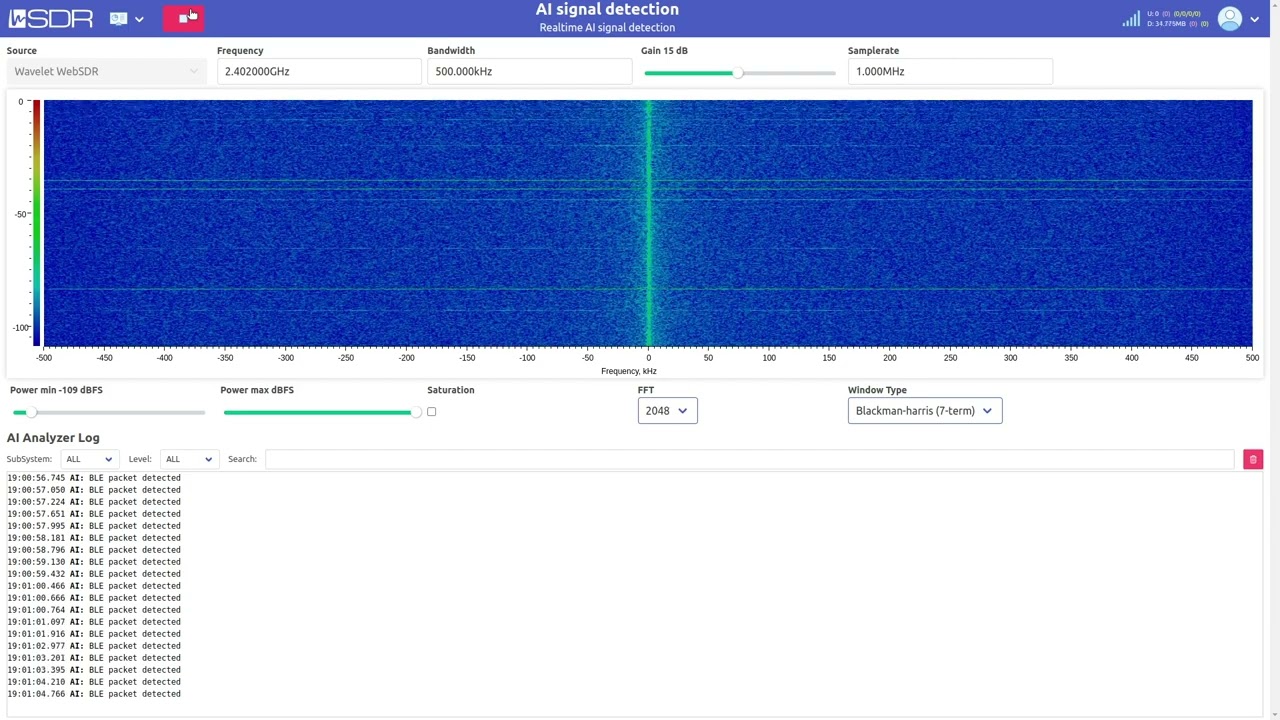Select log entry at 19:00:57.995

click(x=94, y=526)
